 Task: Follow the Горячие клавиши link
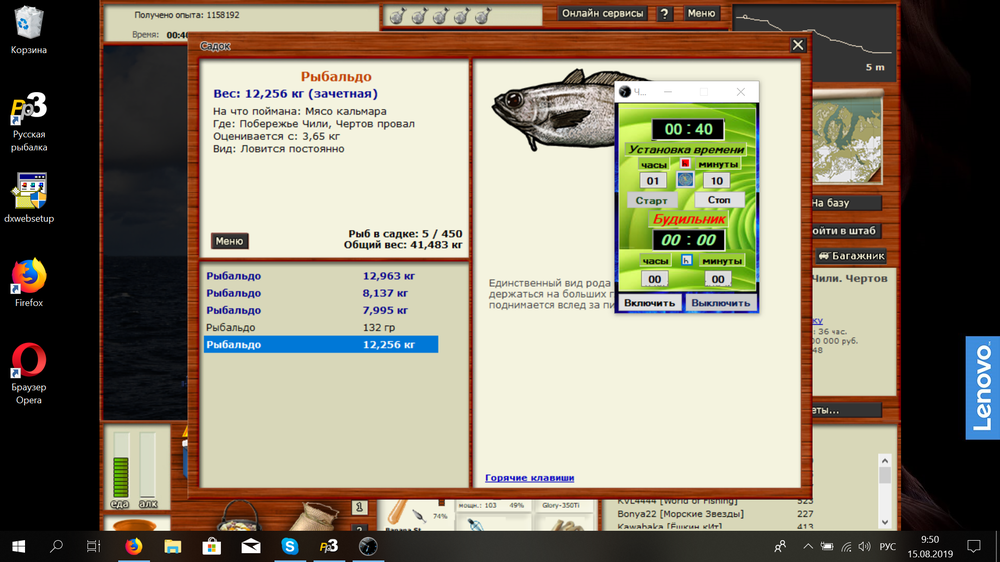pyautogui.click(x=529, y=478)
